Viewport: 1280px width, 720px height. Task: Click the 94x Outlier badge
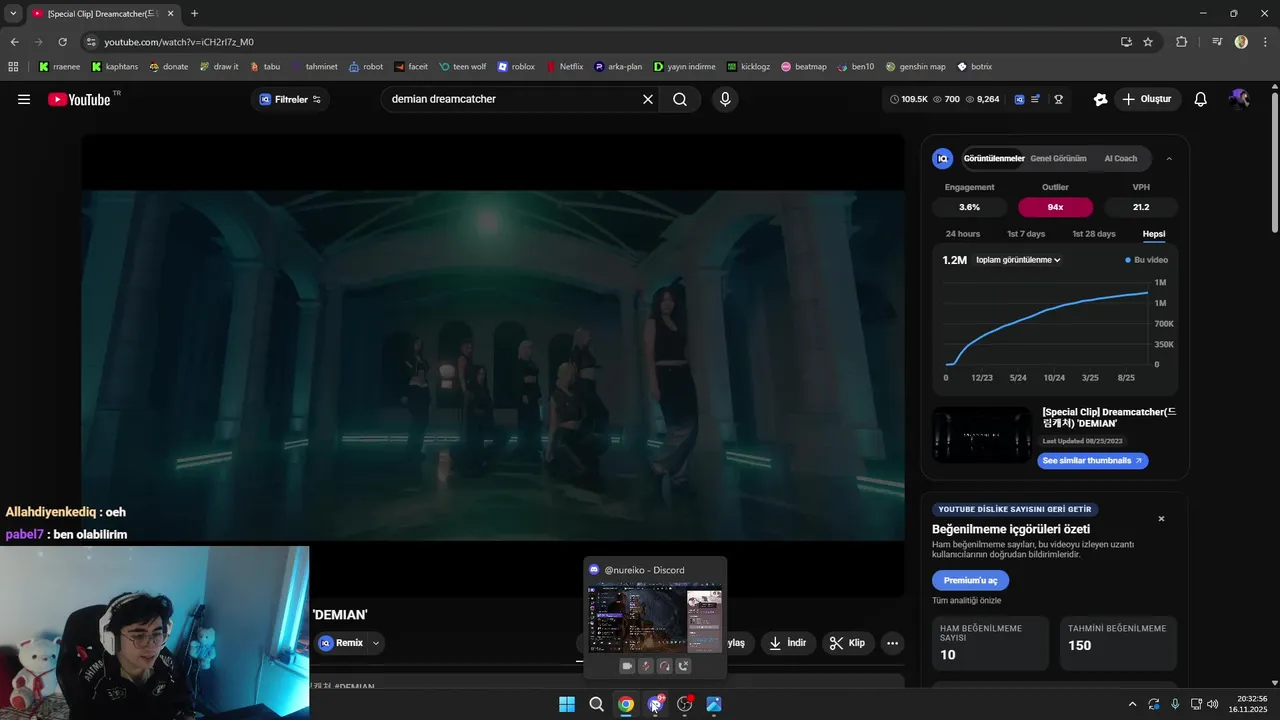click(x=1055, y=207)
